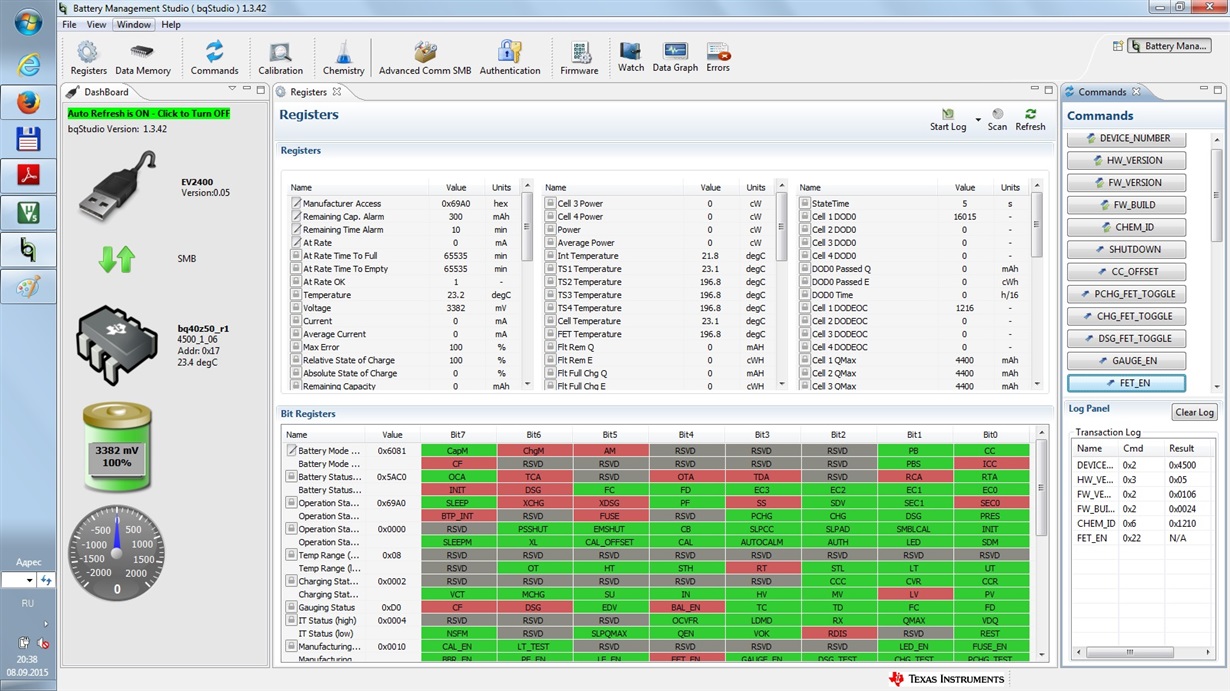Open Advanced Comm SMB
Image resolution: width=1230 pixels, height=691 pixels.
coord(425,58)
